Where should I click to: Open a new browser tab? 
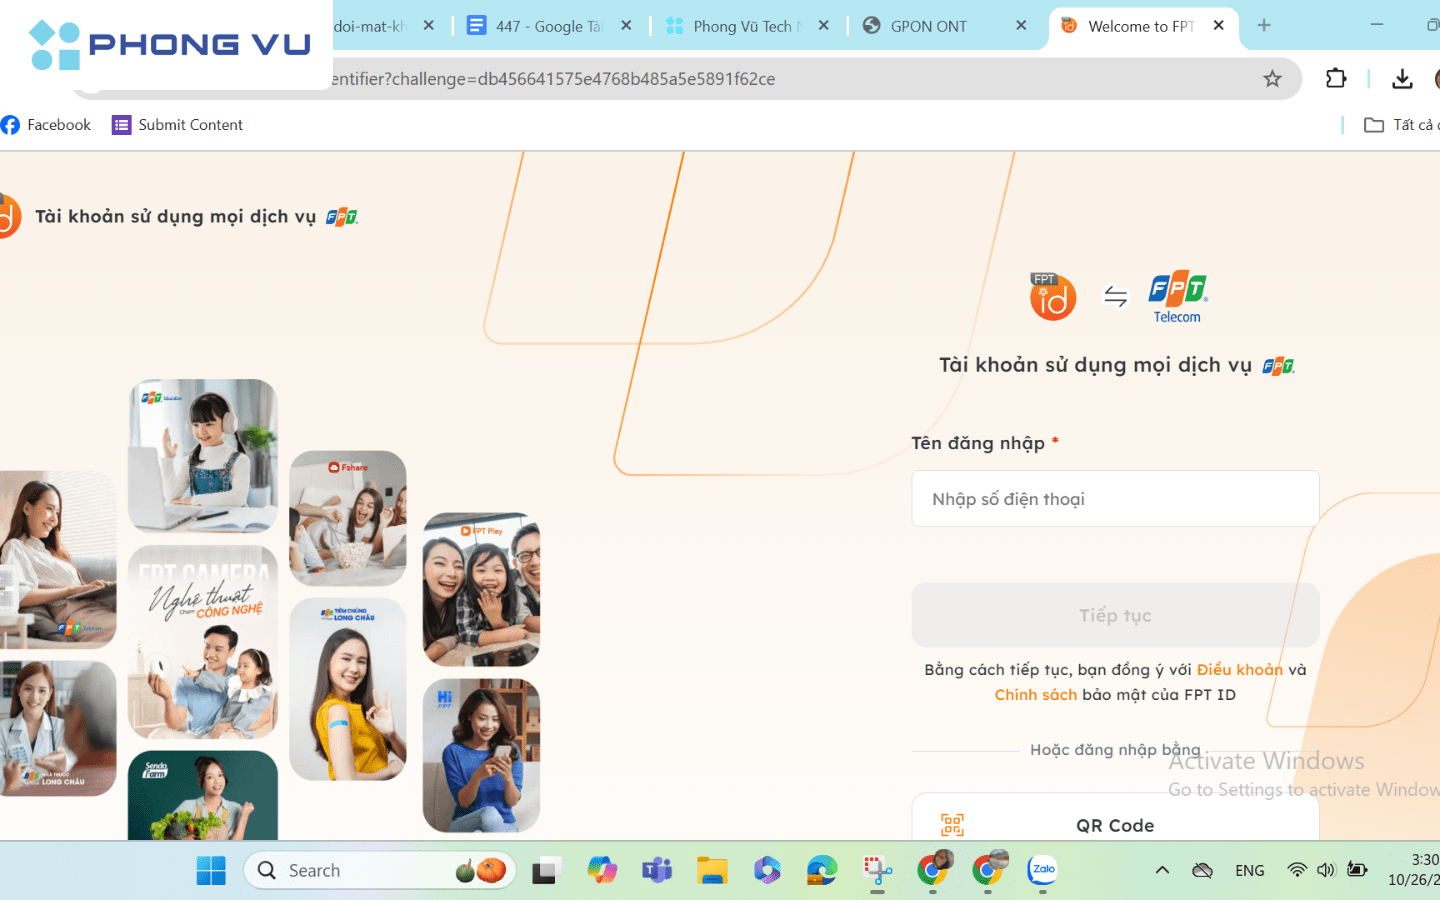tap(1264, 26)
